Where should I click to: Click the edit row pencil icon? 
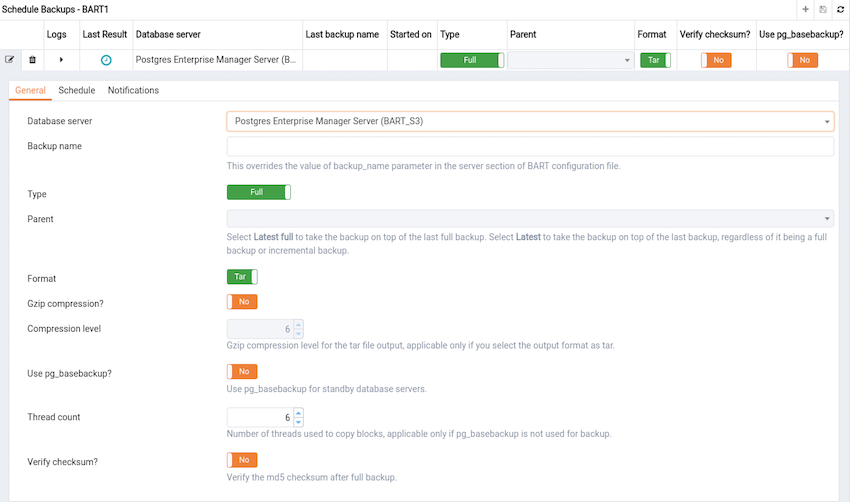[10, 60]
